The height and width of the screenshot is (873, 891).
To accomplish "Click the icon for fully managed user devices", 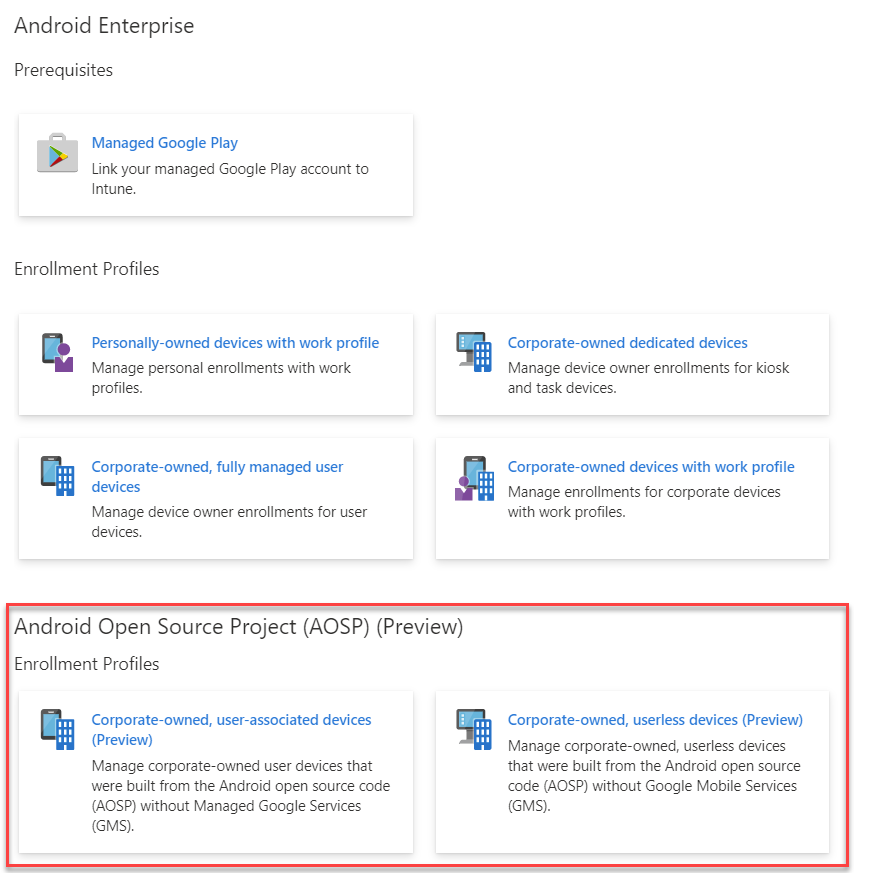I will (x=58, y=477).
